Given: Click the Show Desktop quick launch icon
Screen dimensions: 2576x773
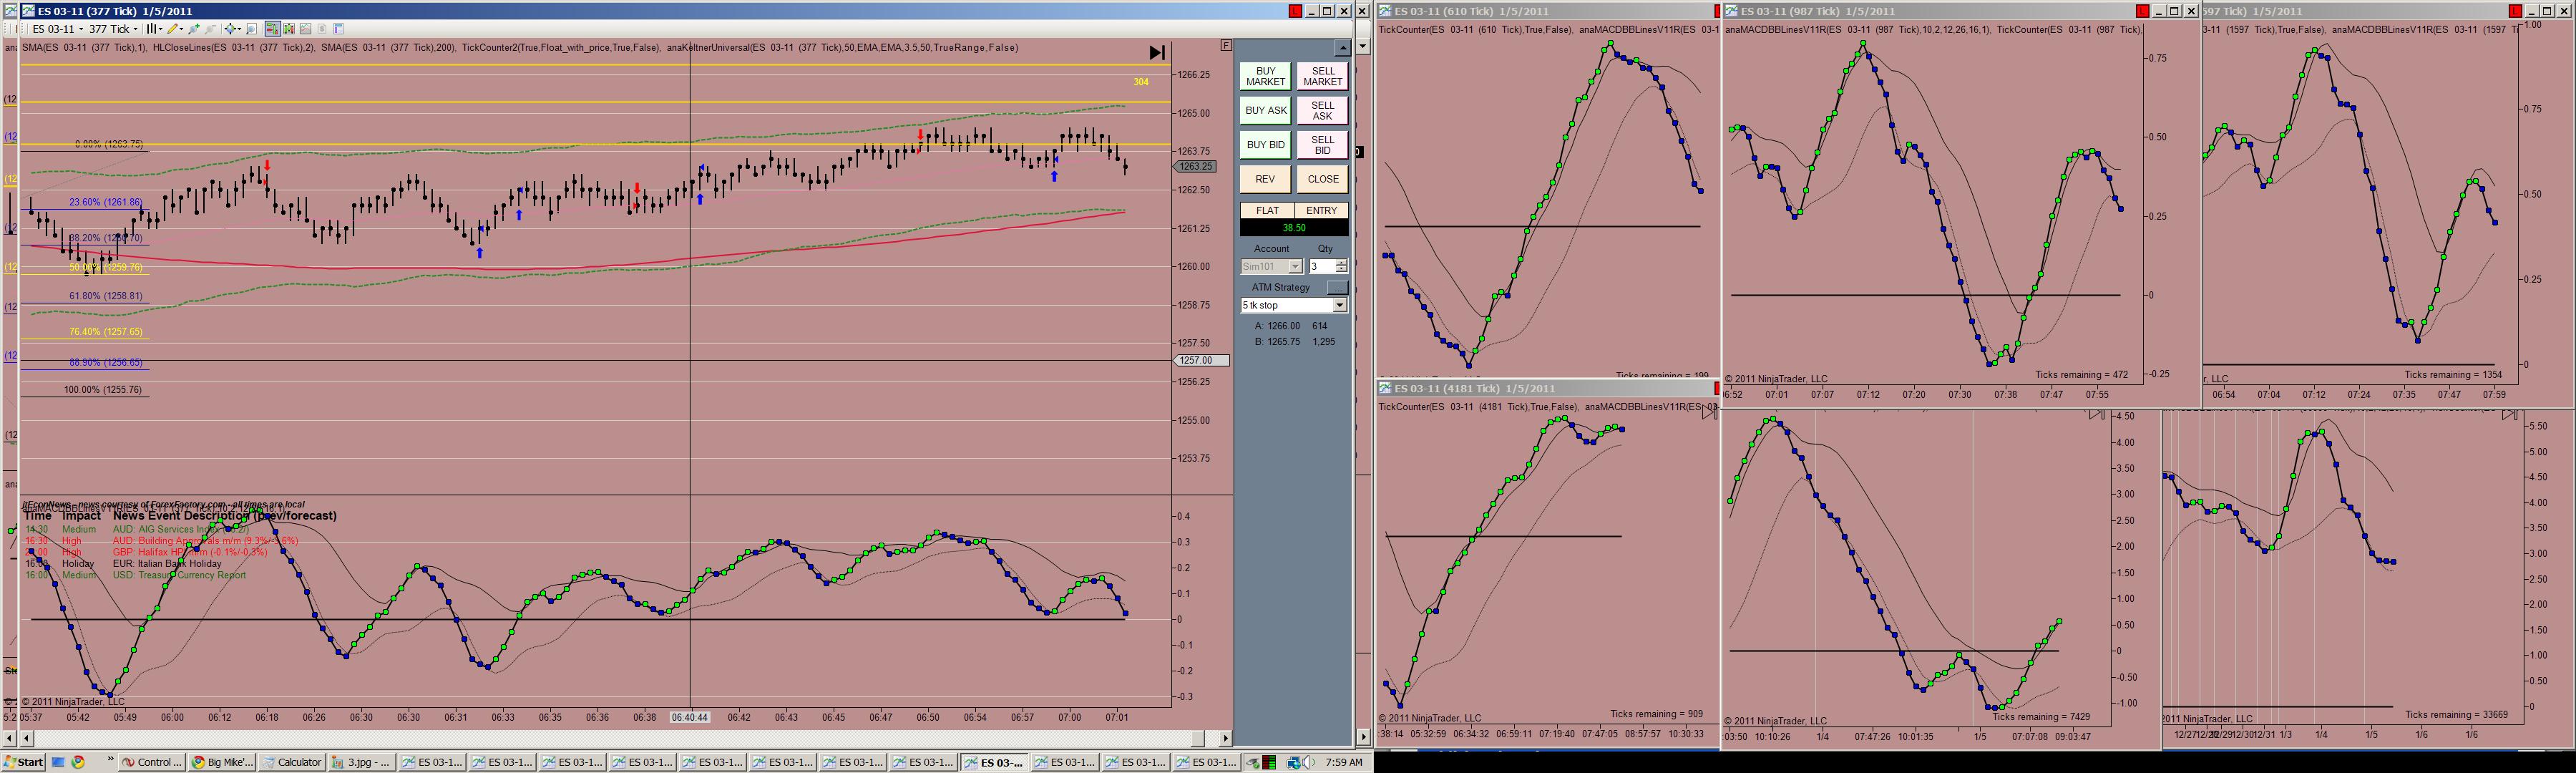Looking at the screenshot, I should (x=58, y=762).
